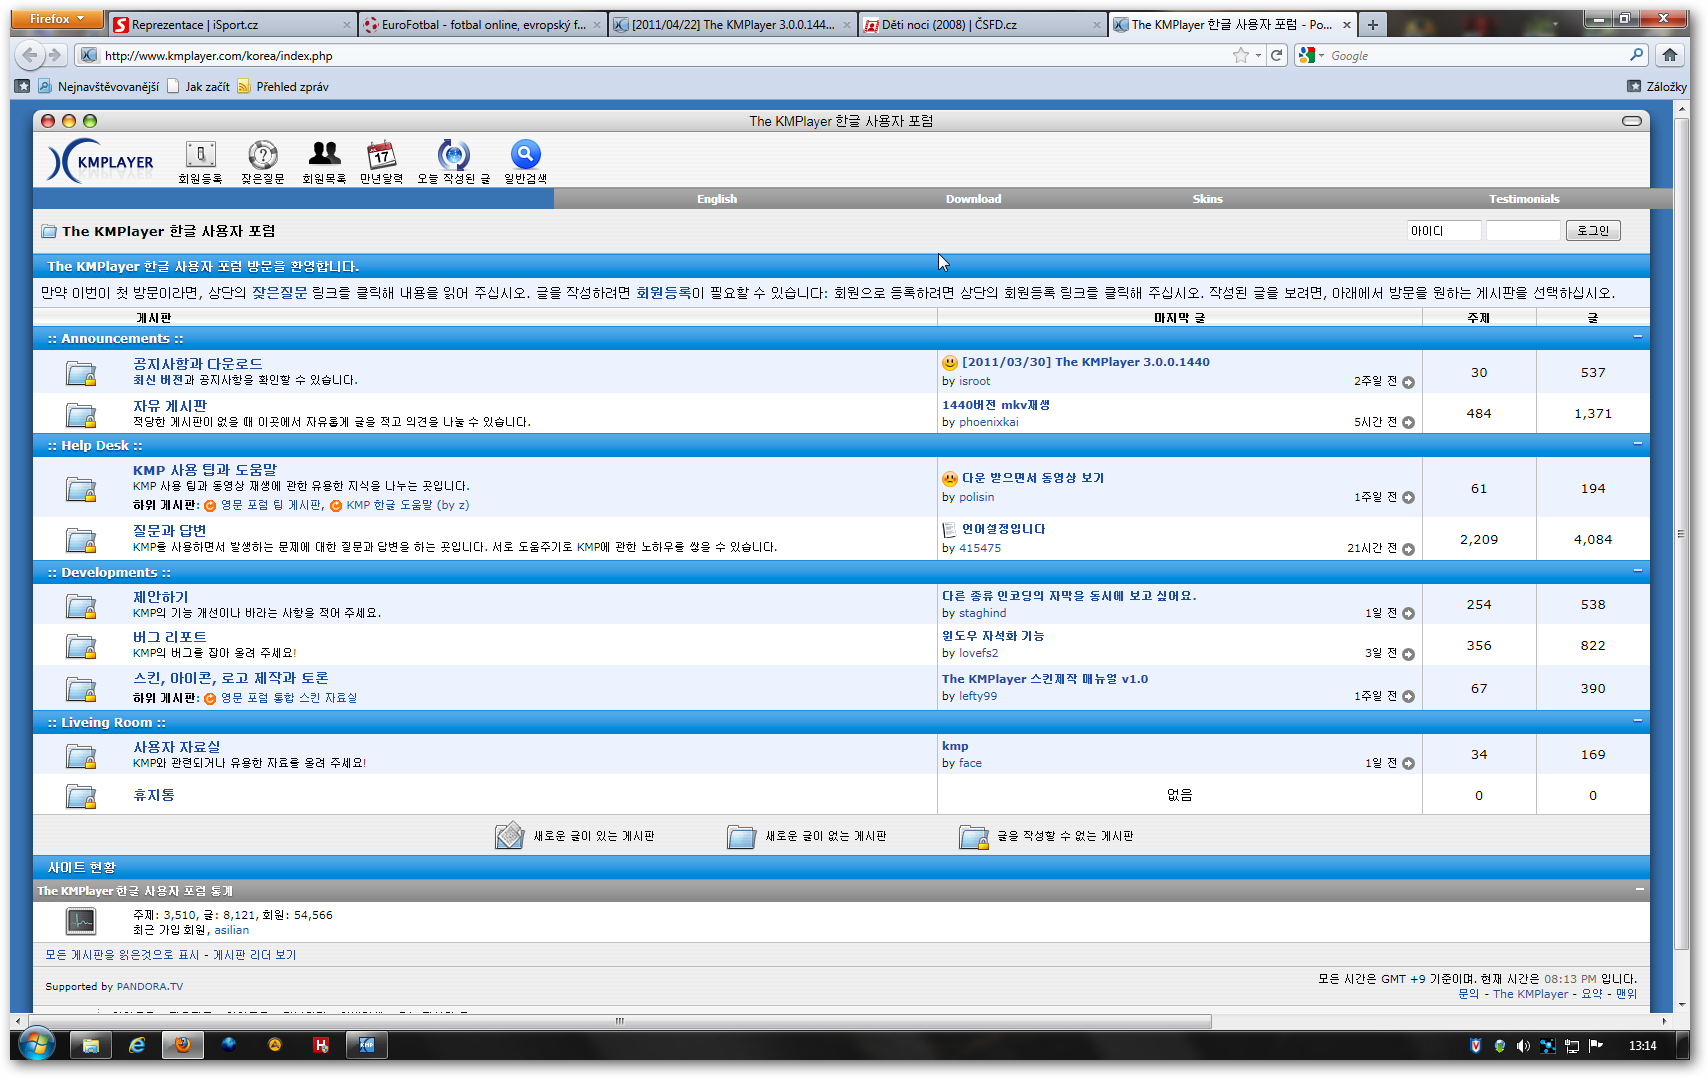The width and height of the screenshot is (1708, 1078).
Task: Focus the Google search box
Action: [x=1477, y=56]
